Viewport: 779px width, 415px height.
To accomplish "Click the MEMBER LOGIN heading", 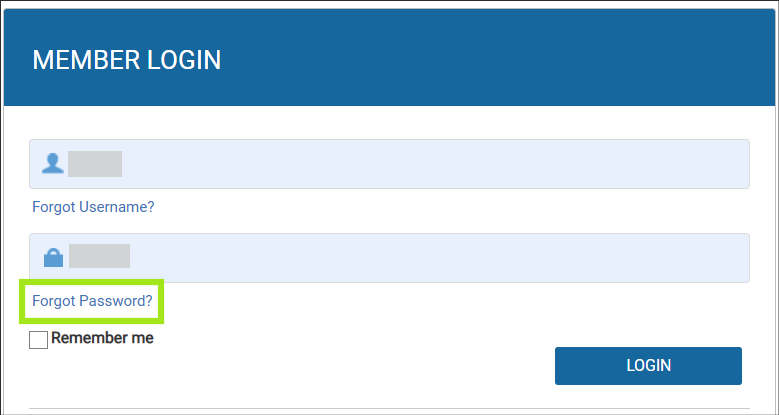I will (127, 60).
